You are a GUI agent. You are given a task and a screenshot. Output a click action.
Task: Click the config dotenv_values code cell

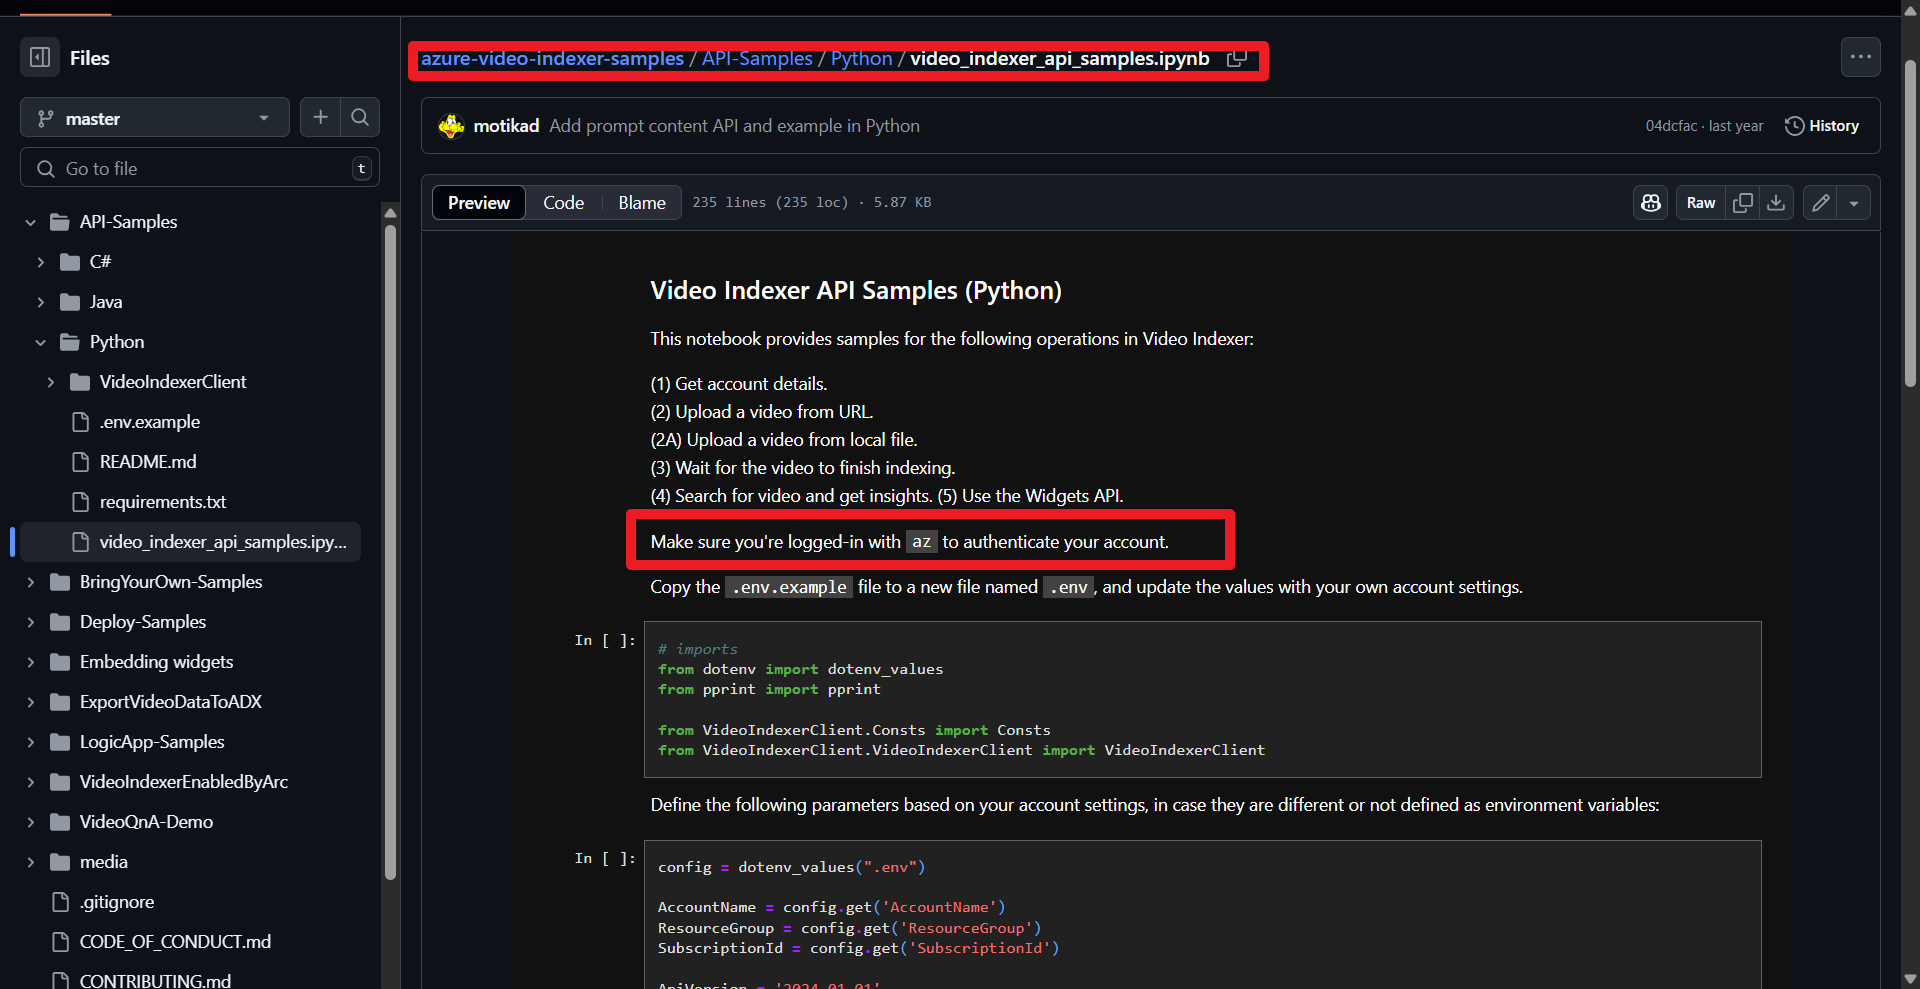1202,915
